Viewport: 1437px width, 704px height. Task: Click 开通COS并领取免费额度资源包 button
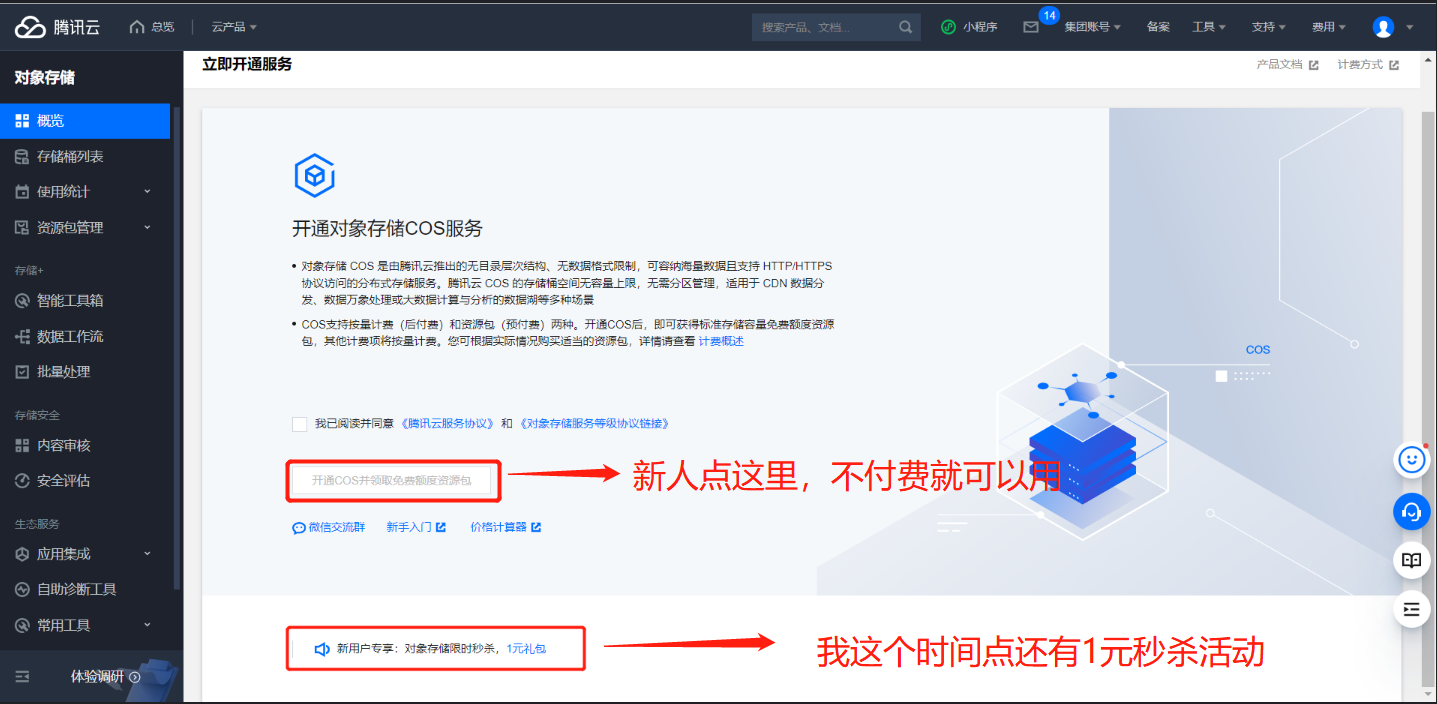tap(393, 481)
